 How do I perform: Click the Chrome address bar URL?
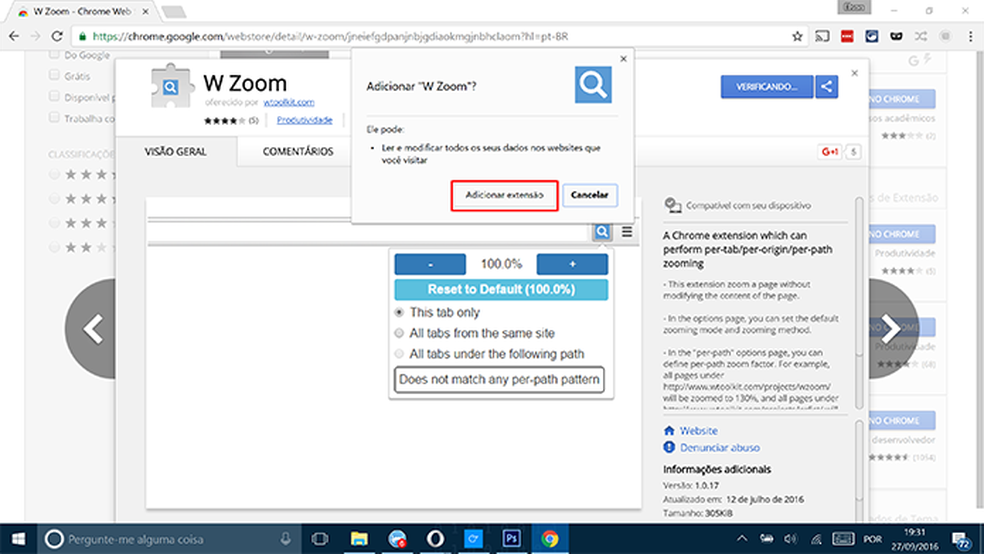point(330,36)
